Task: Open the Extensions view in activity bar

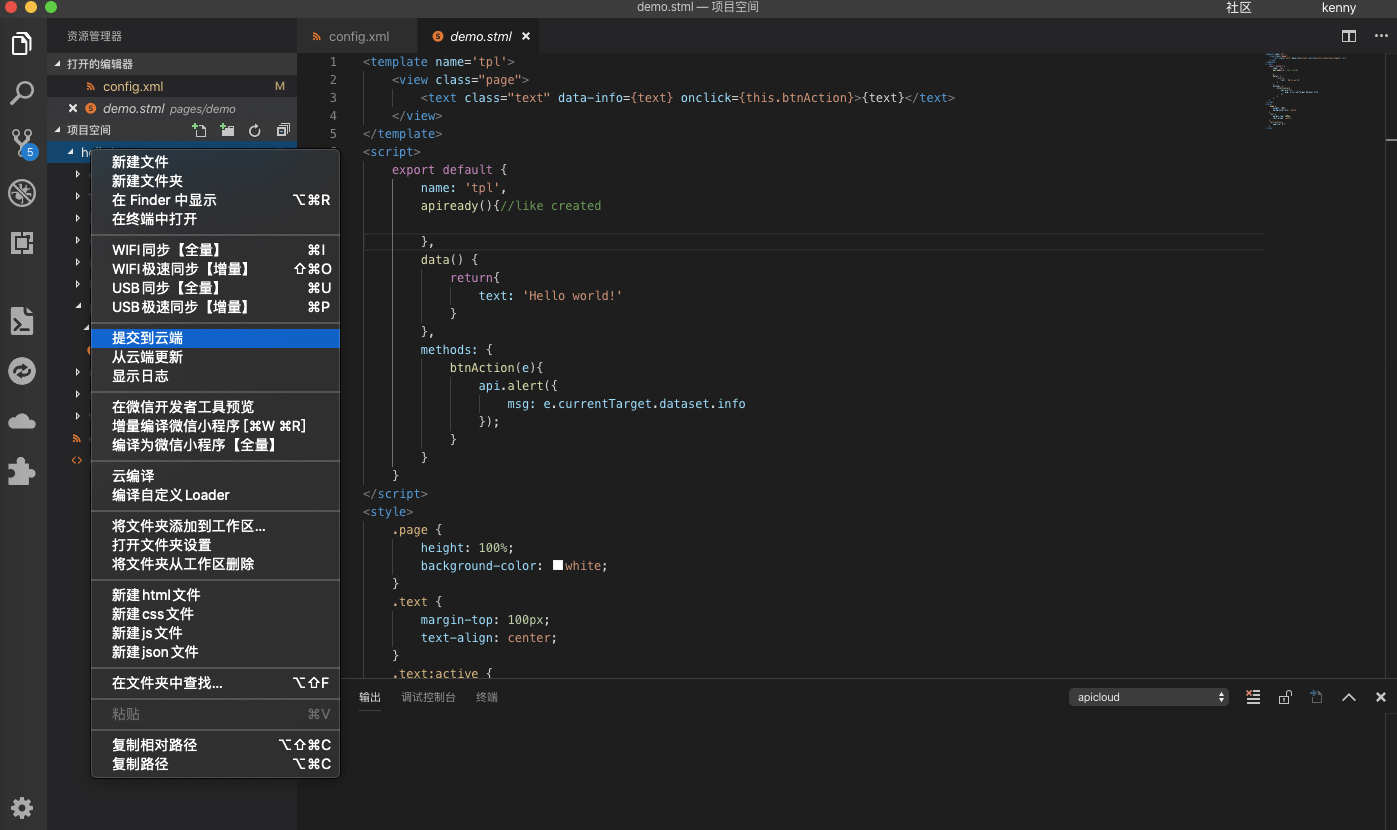Action: pyautogui.click(x=22, y=243)
